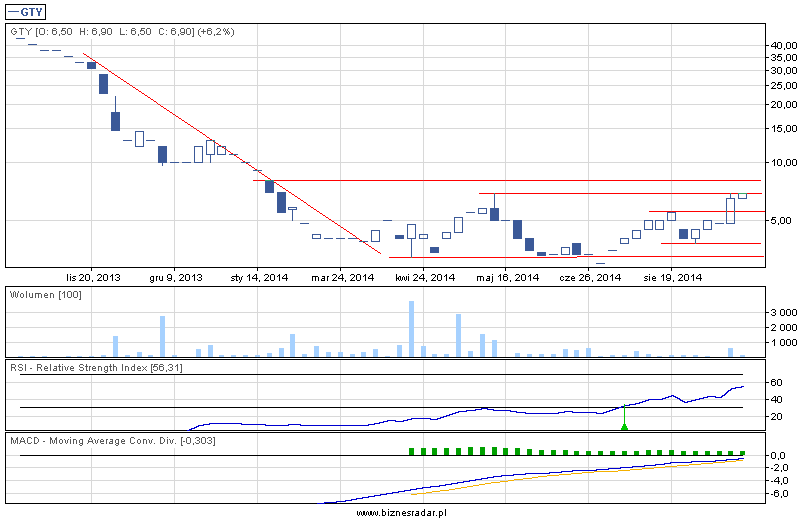This screenshot has height=520, width=800.
Task: Click the green arrow marker on RSI
Action: point(625,426)
